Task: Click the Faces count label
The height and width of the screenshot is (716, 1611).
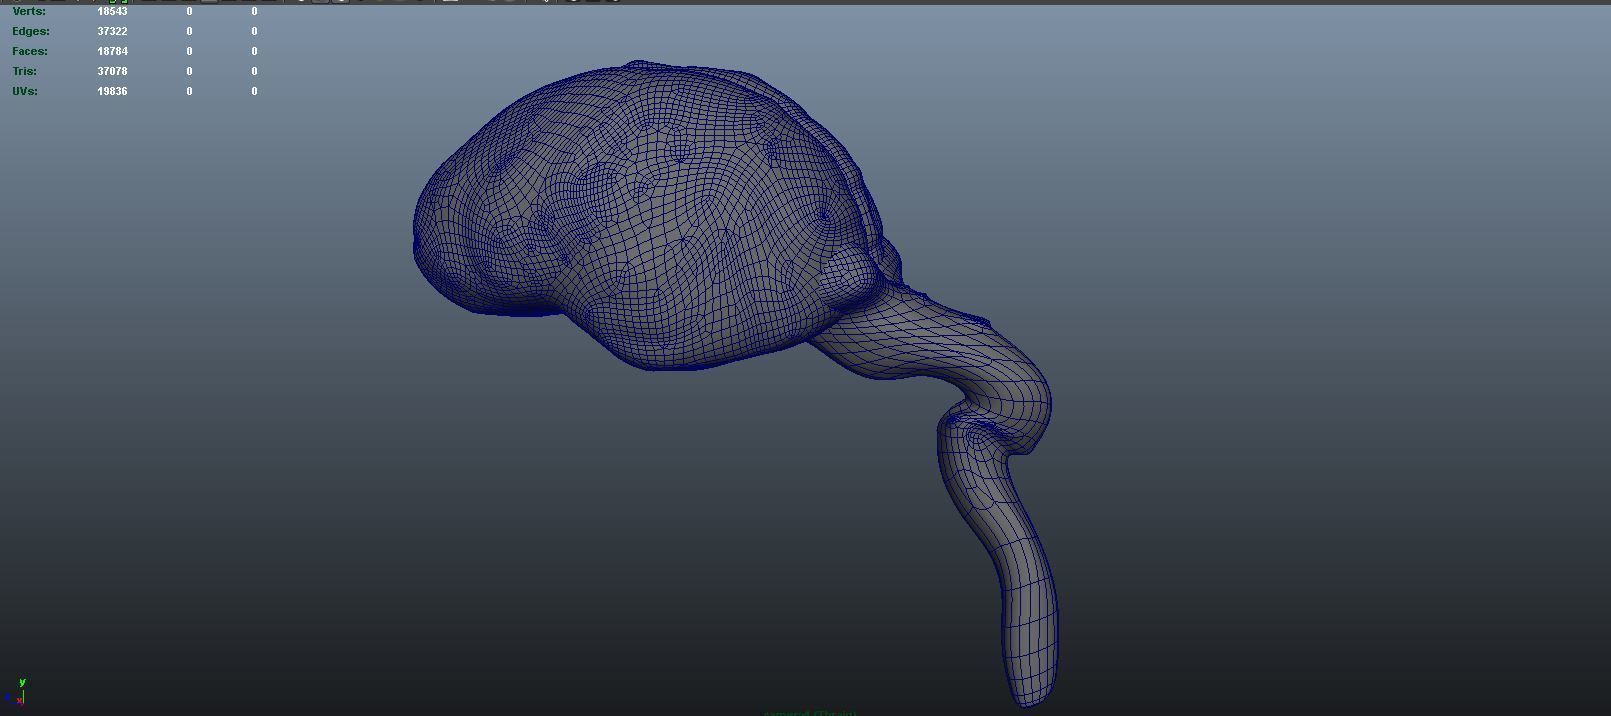Action: pyautogui.click(x=30, y=51)
